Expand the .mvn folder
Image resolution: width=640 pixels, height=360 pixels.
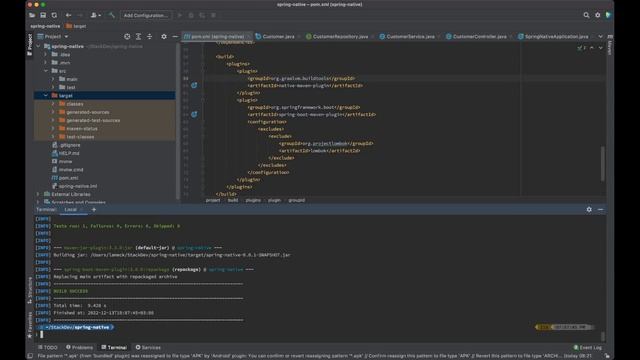pos(46,62)
